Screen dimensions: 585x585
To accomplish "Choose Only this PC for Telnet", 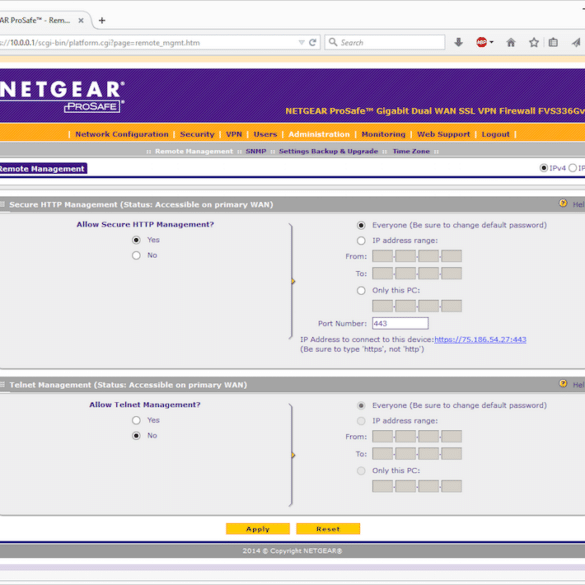I will coord(361,471).
